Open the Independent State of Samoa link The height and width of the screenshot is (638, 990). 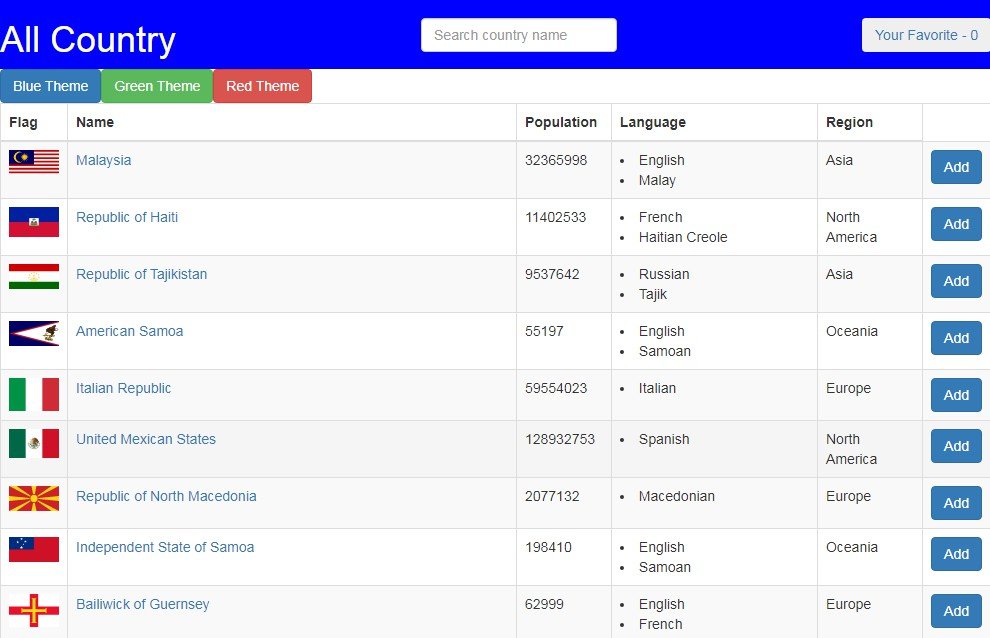tap(165, 547)
